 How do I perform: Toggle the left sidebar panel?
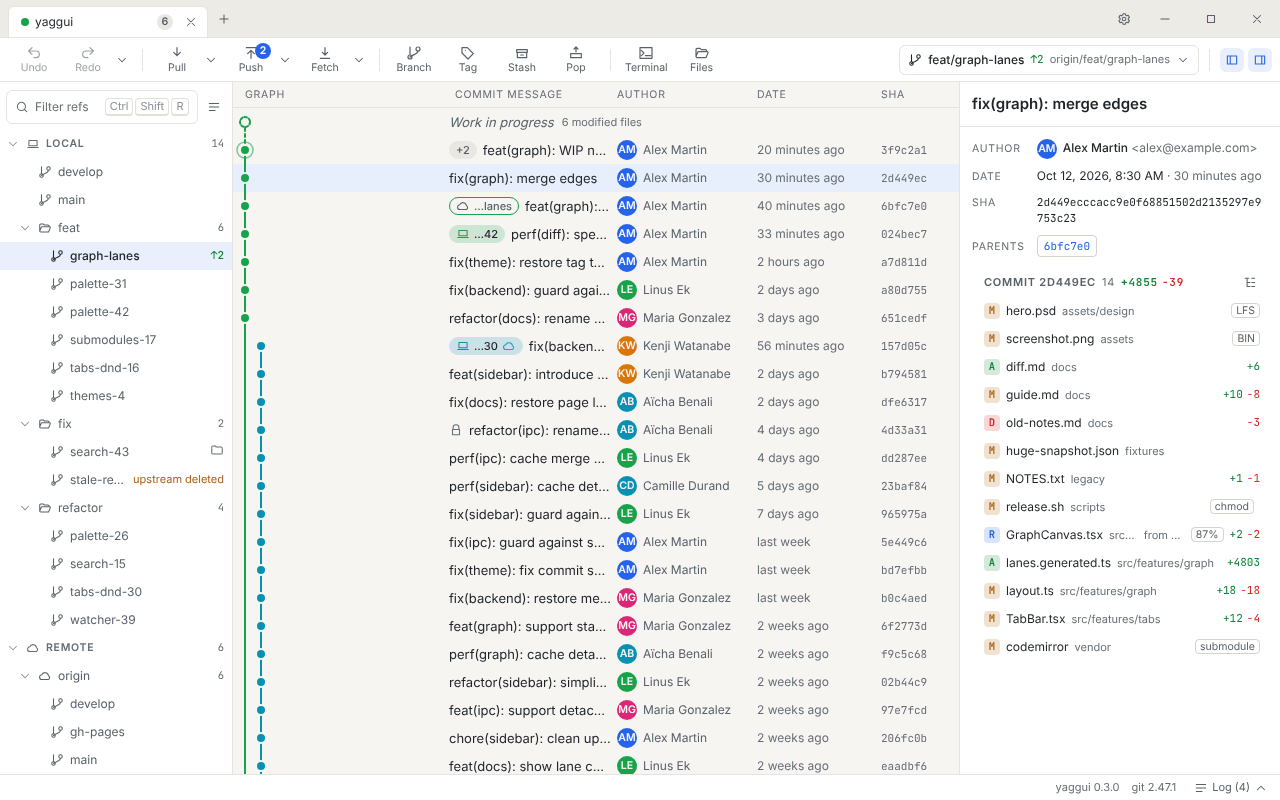(1232, 60)
